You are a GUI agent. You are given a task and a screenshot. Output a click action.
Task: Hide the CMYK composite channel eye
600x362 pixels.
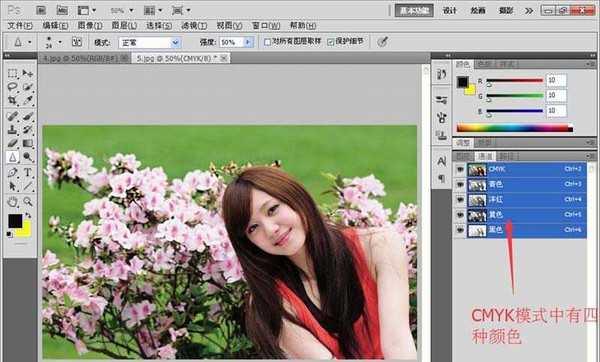coord(460,169)
